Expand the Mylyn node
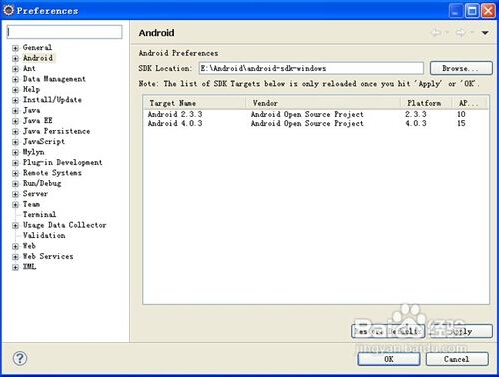The width and height of the screenshot is (501, 378). point(15,152)
